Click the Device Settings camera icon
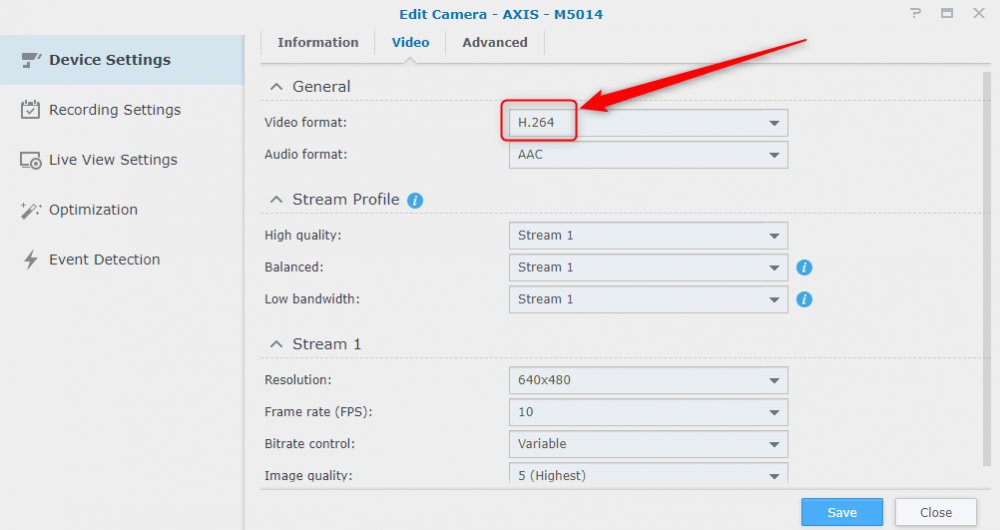 [x=31, y=60]
